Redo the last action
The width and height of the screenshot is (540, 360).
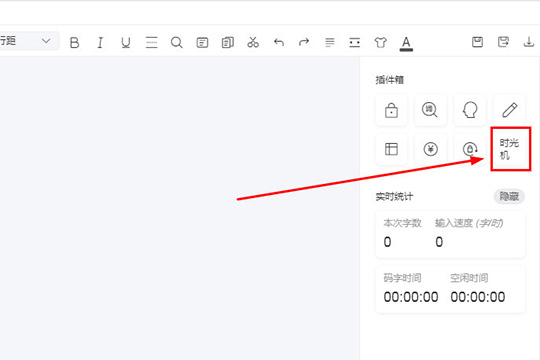(x=304, y=42)
